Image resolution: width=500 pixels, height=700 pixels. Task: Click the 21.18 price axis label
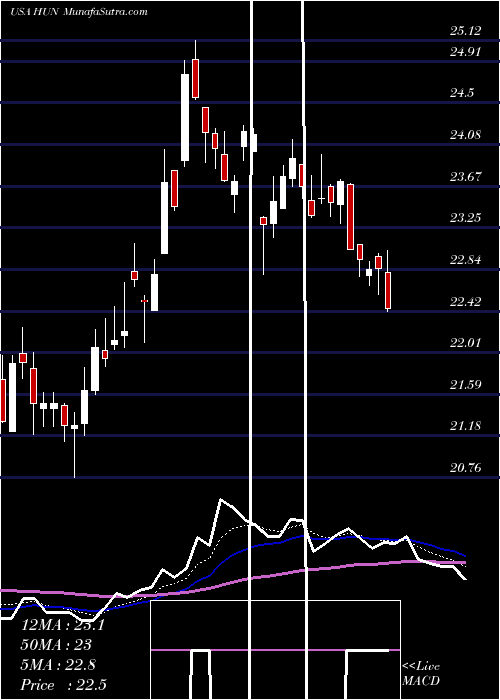pyautogui.click(x=465, y=425)
